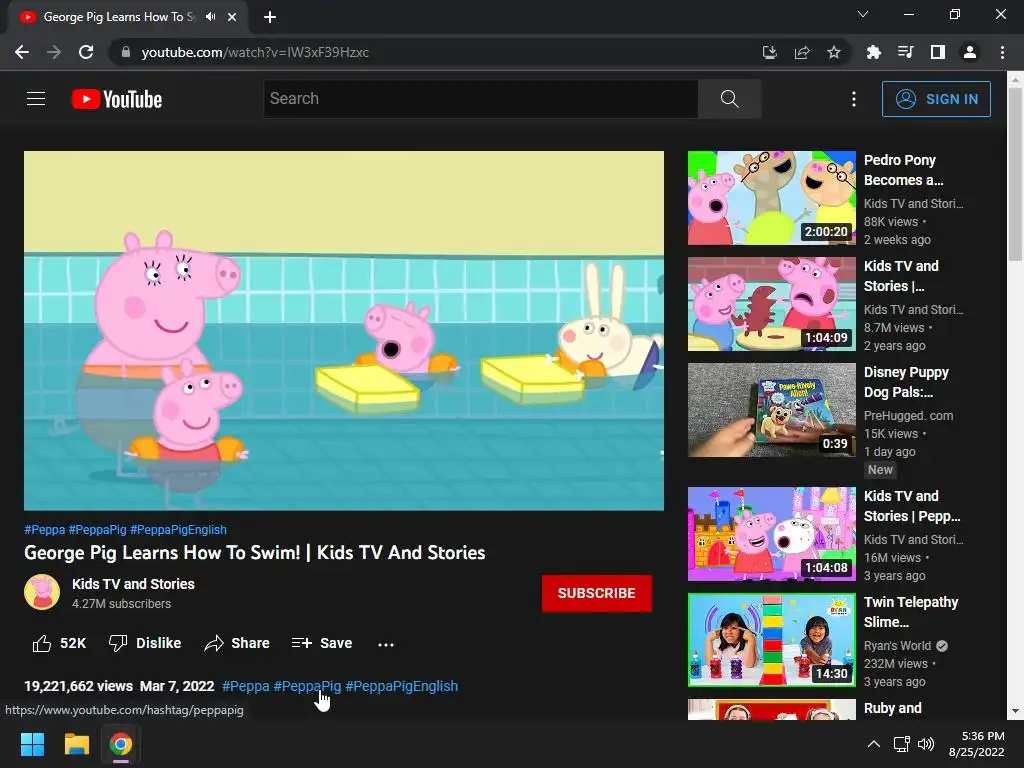Screen dimensions: 1024x768
Task: Click the SIGN IN button
Action: tap(936, 99)
